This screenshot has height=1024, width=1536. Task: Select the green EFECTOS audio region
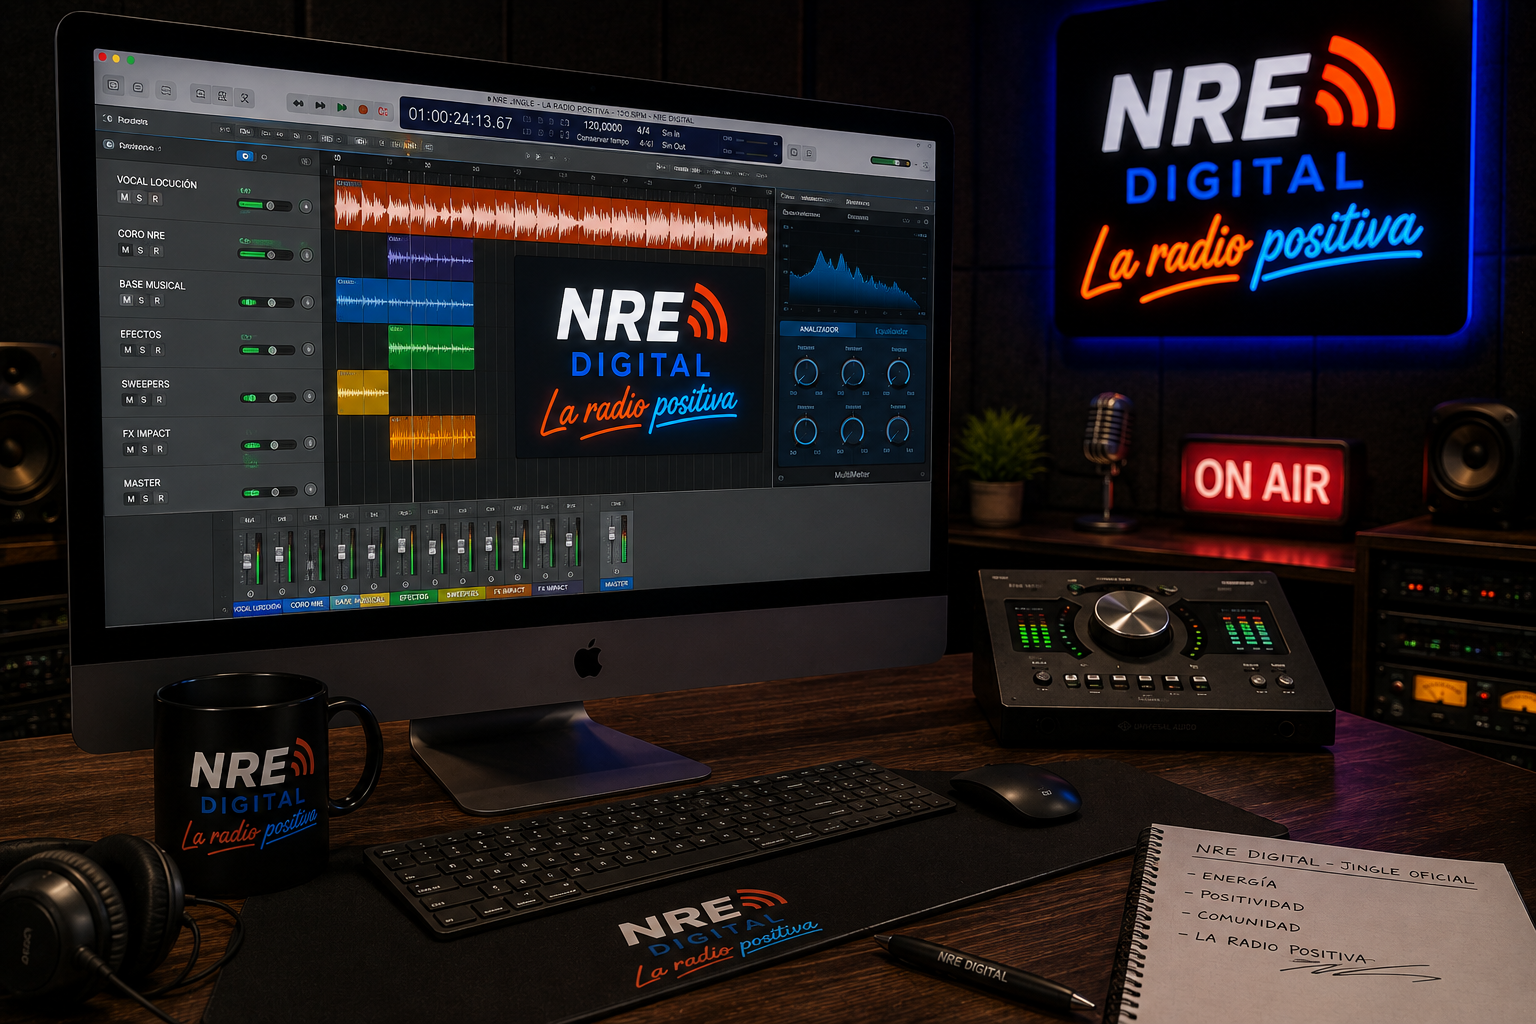tap(431, 347)
